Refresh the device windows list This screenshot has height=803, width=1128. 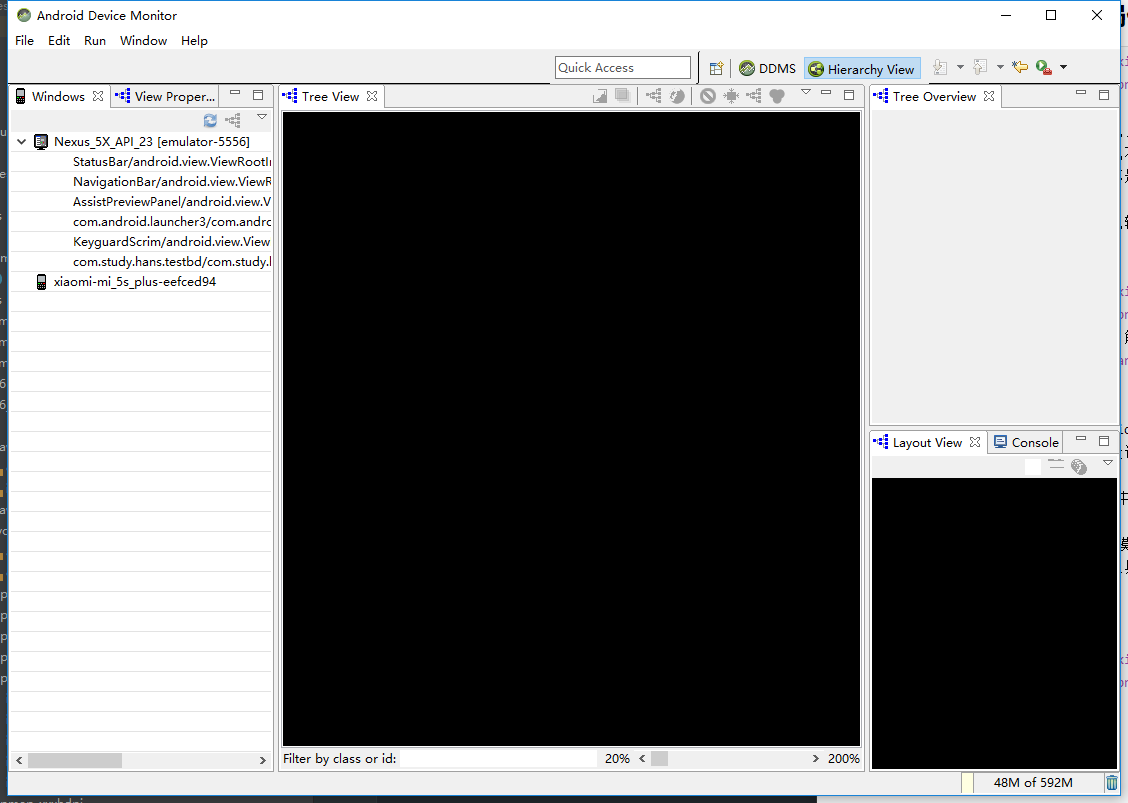coord(210,120)
